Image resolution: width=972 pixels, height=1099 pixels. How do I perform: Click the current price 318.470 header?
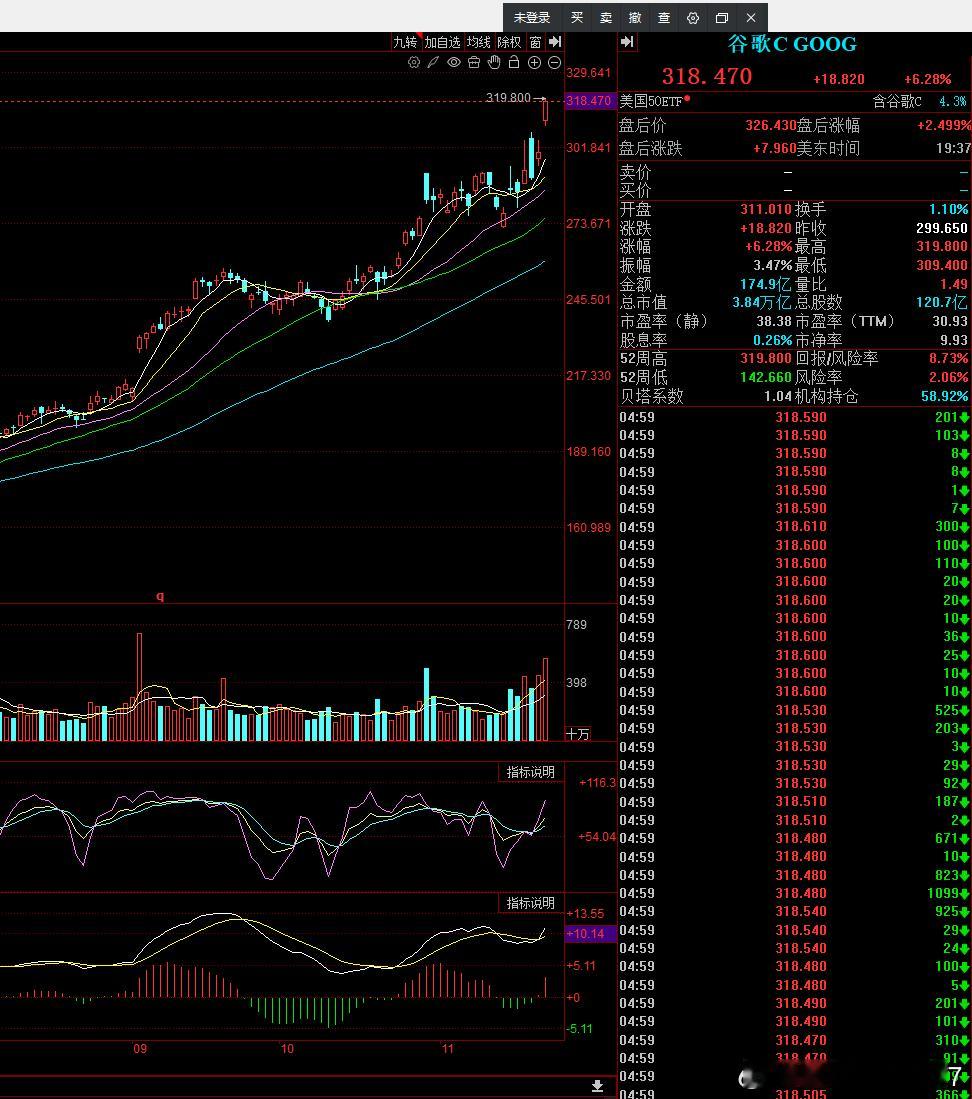707,76
